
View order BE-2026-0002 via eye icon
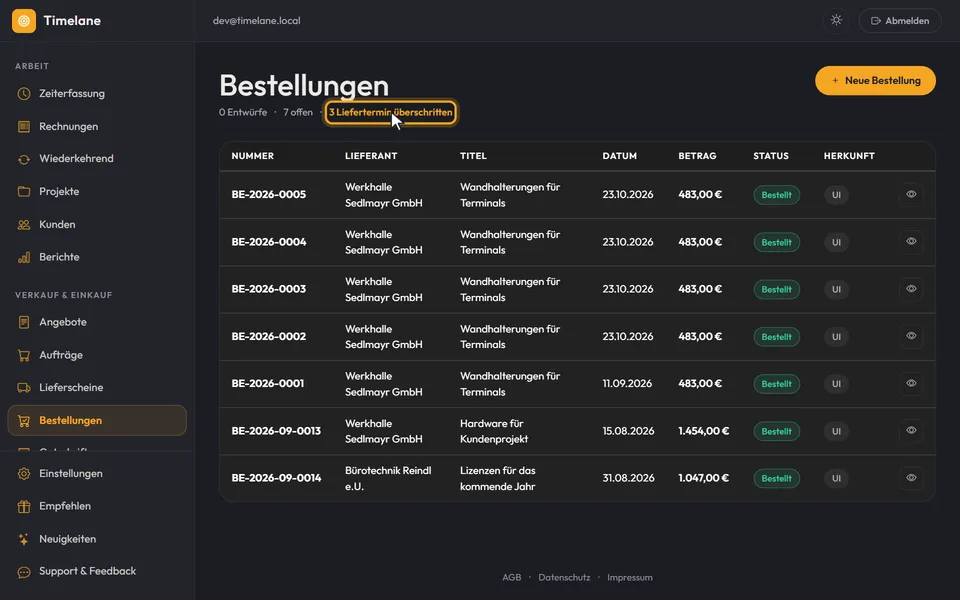click(911, 336)
